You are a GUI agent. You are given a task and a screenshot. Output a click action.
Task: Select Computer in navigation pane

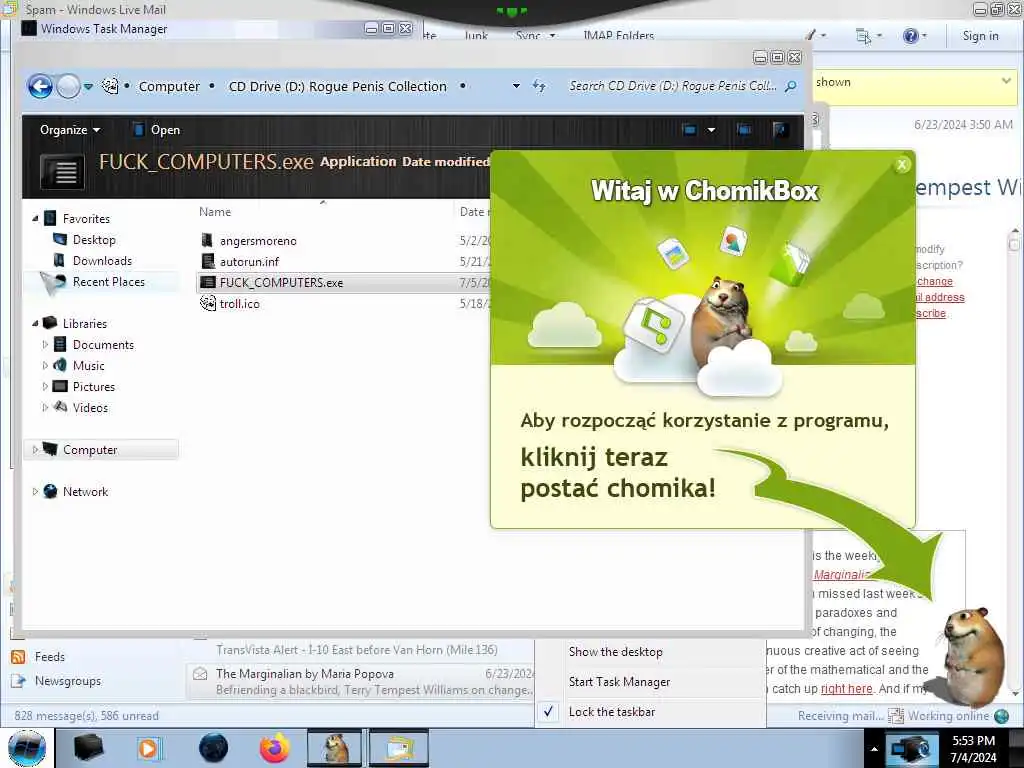[90, 449]
